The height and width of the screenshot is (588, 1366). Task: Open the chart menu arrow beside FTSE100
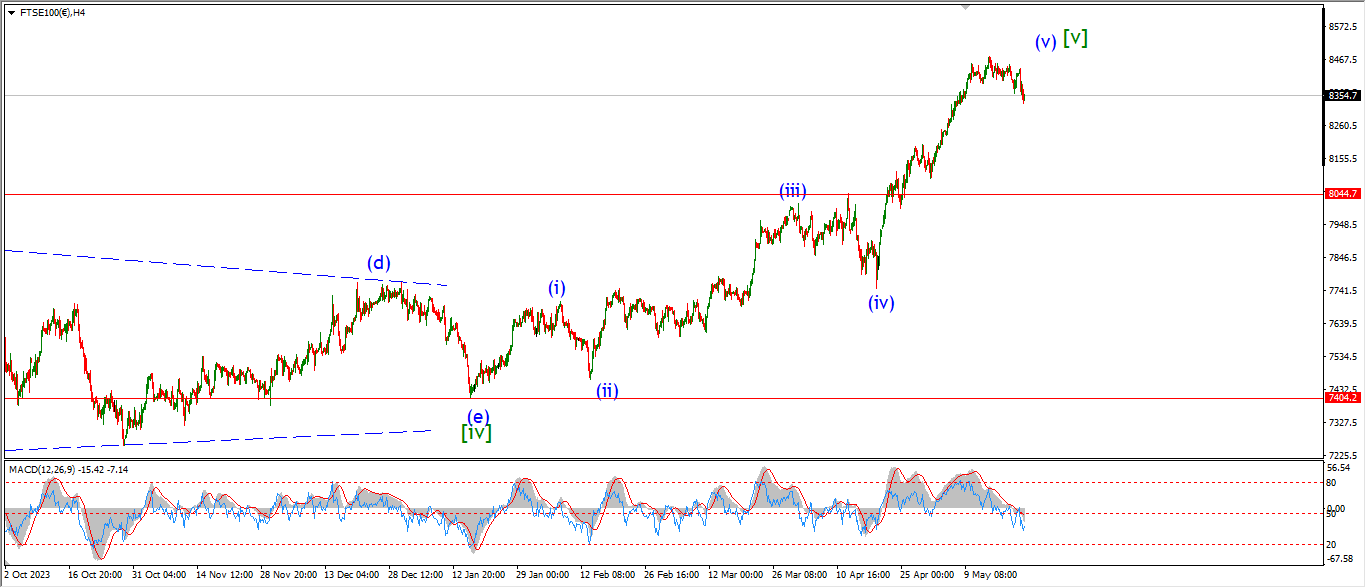(x=11, y=12)
